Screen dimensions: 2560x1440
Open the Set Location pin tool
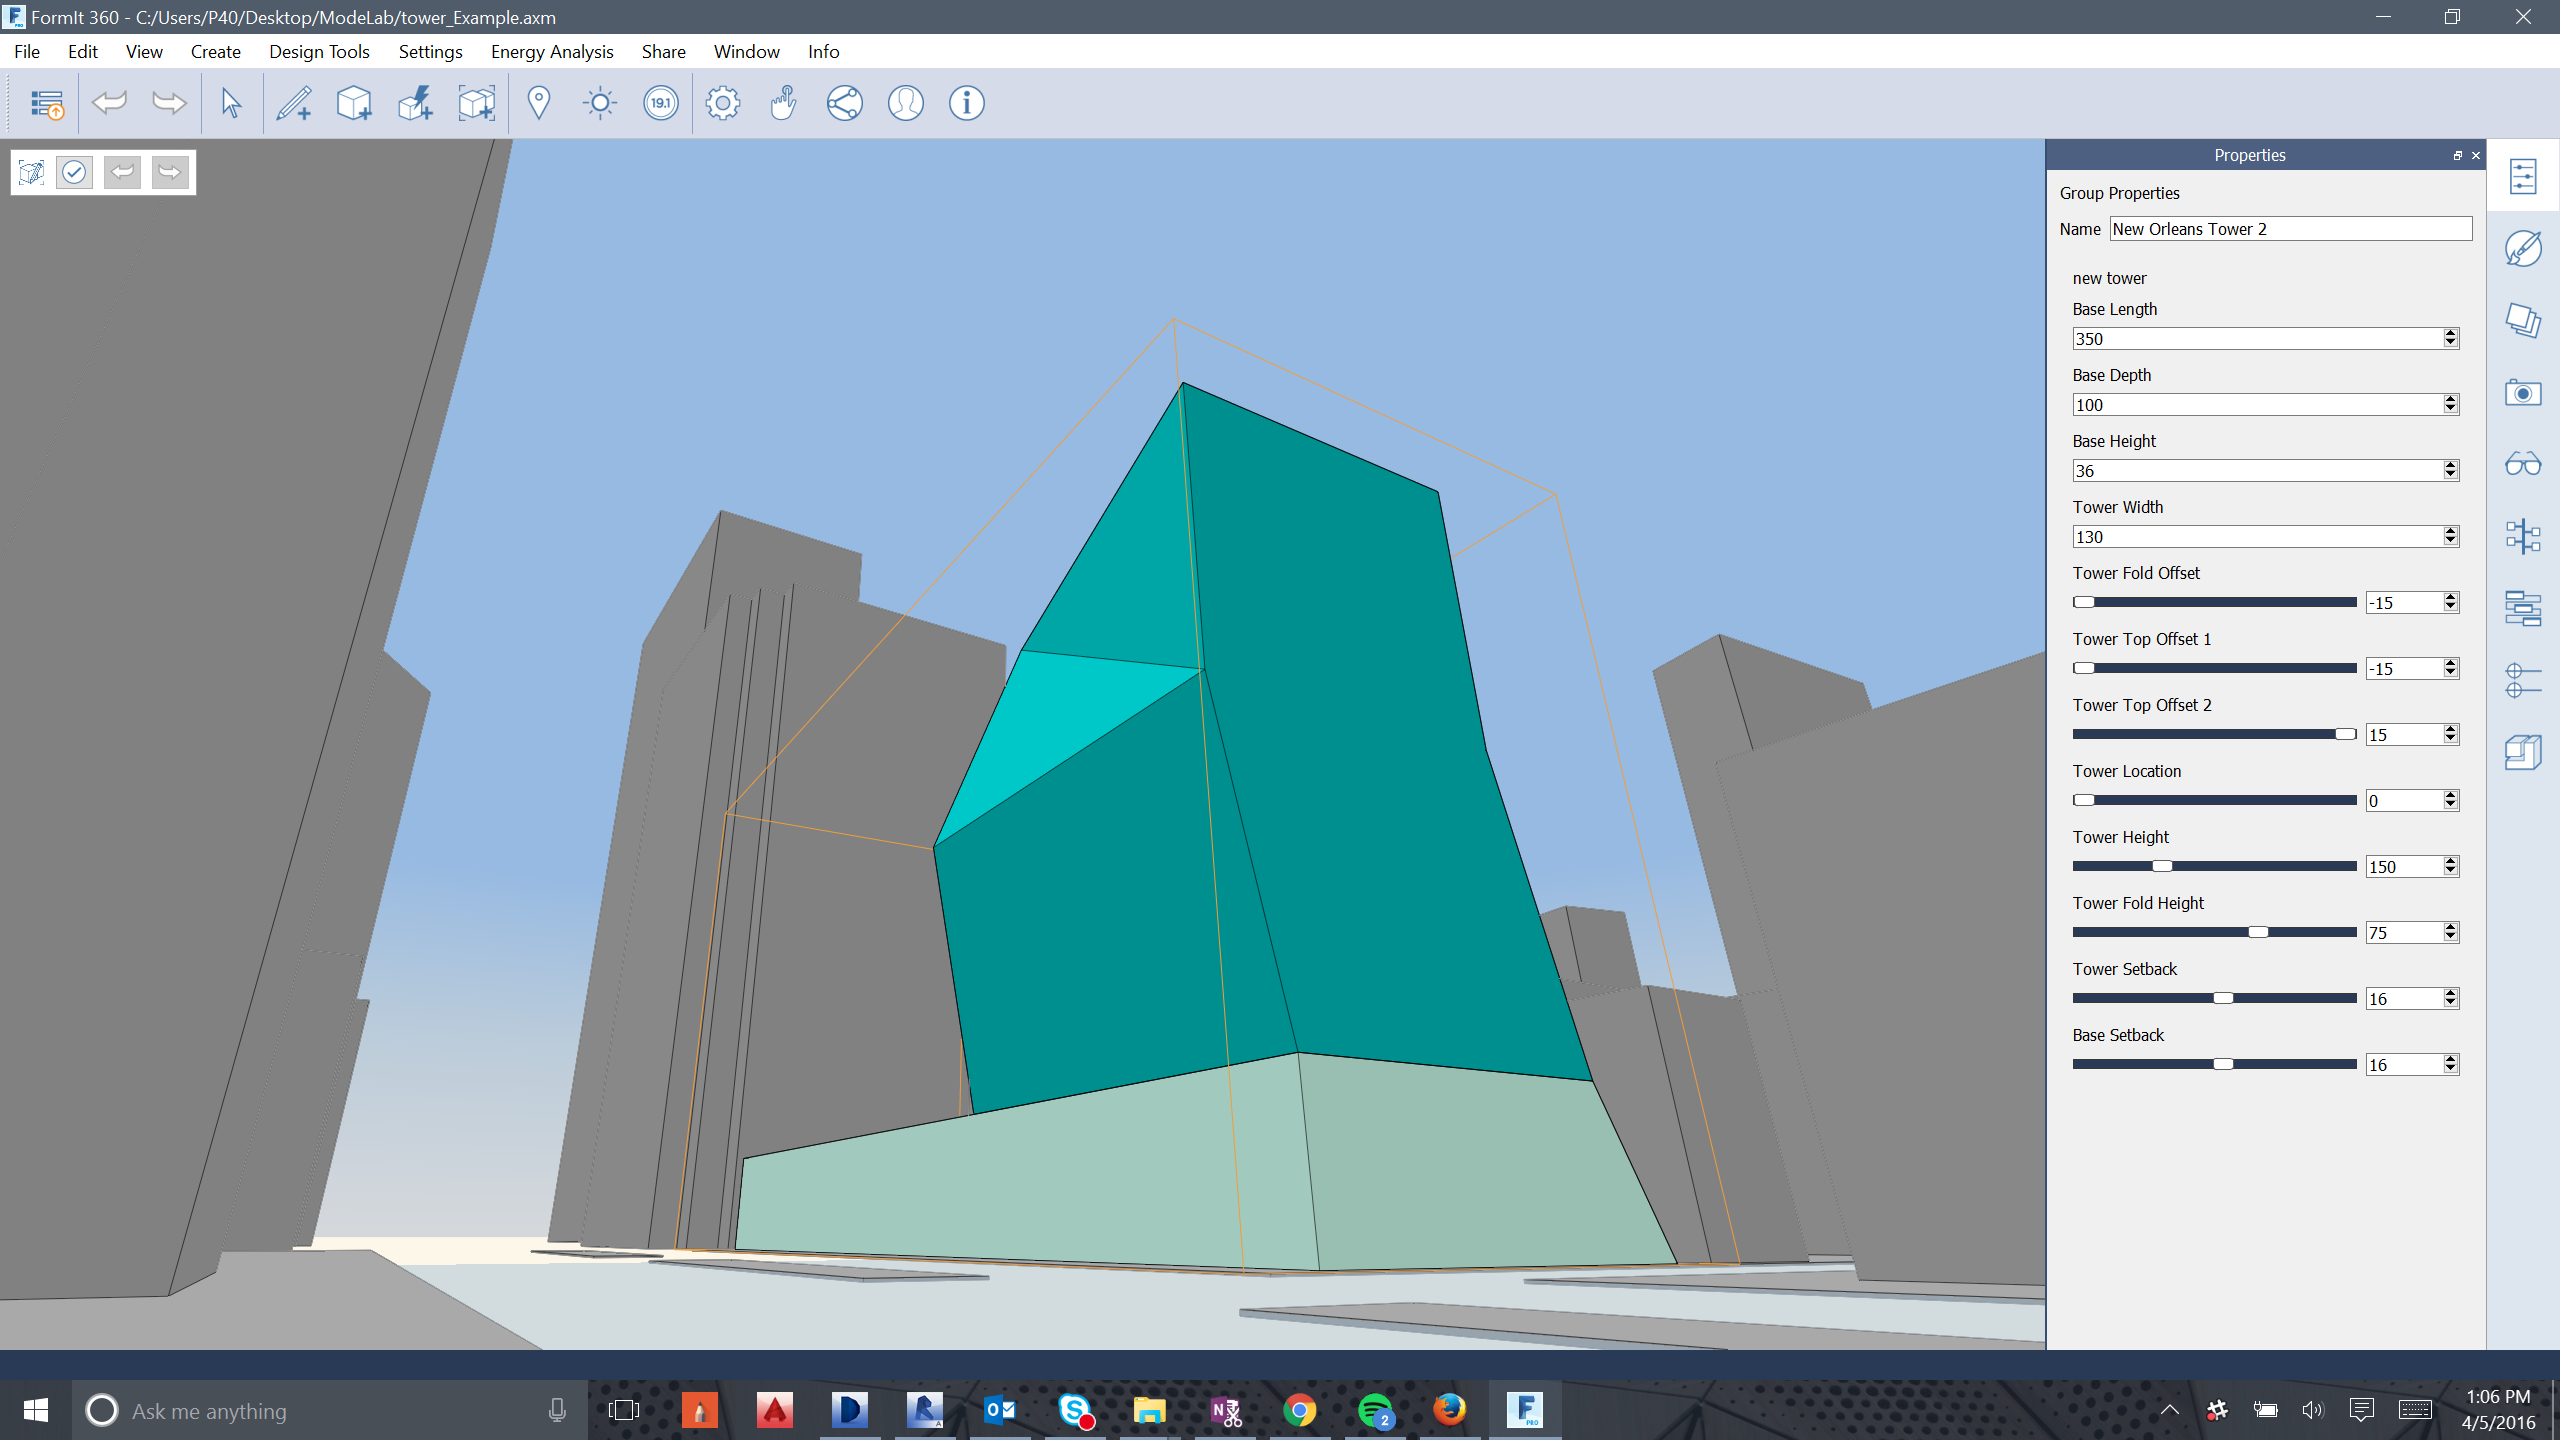[x=539, y=103]
